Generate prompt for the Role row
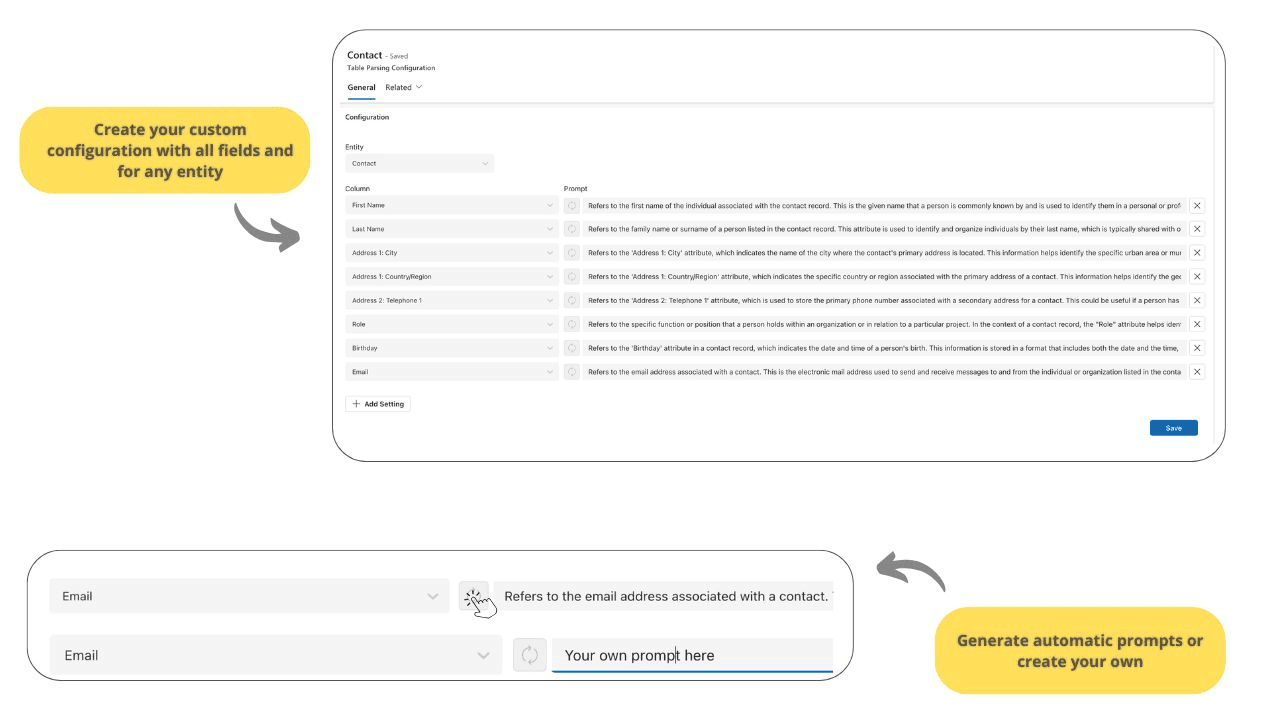This screenshot has width=1280, height=720. click(572, 324)
